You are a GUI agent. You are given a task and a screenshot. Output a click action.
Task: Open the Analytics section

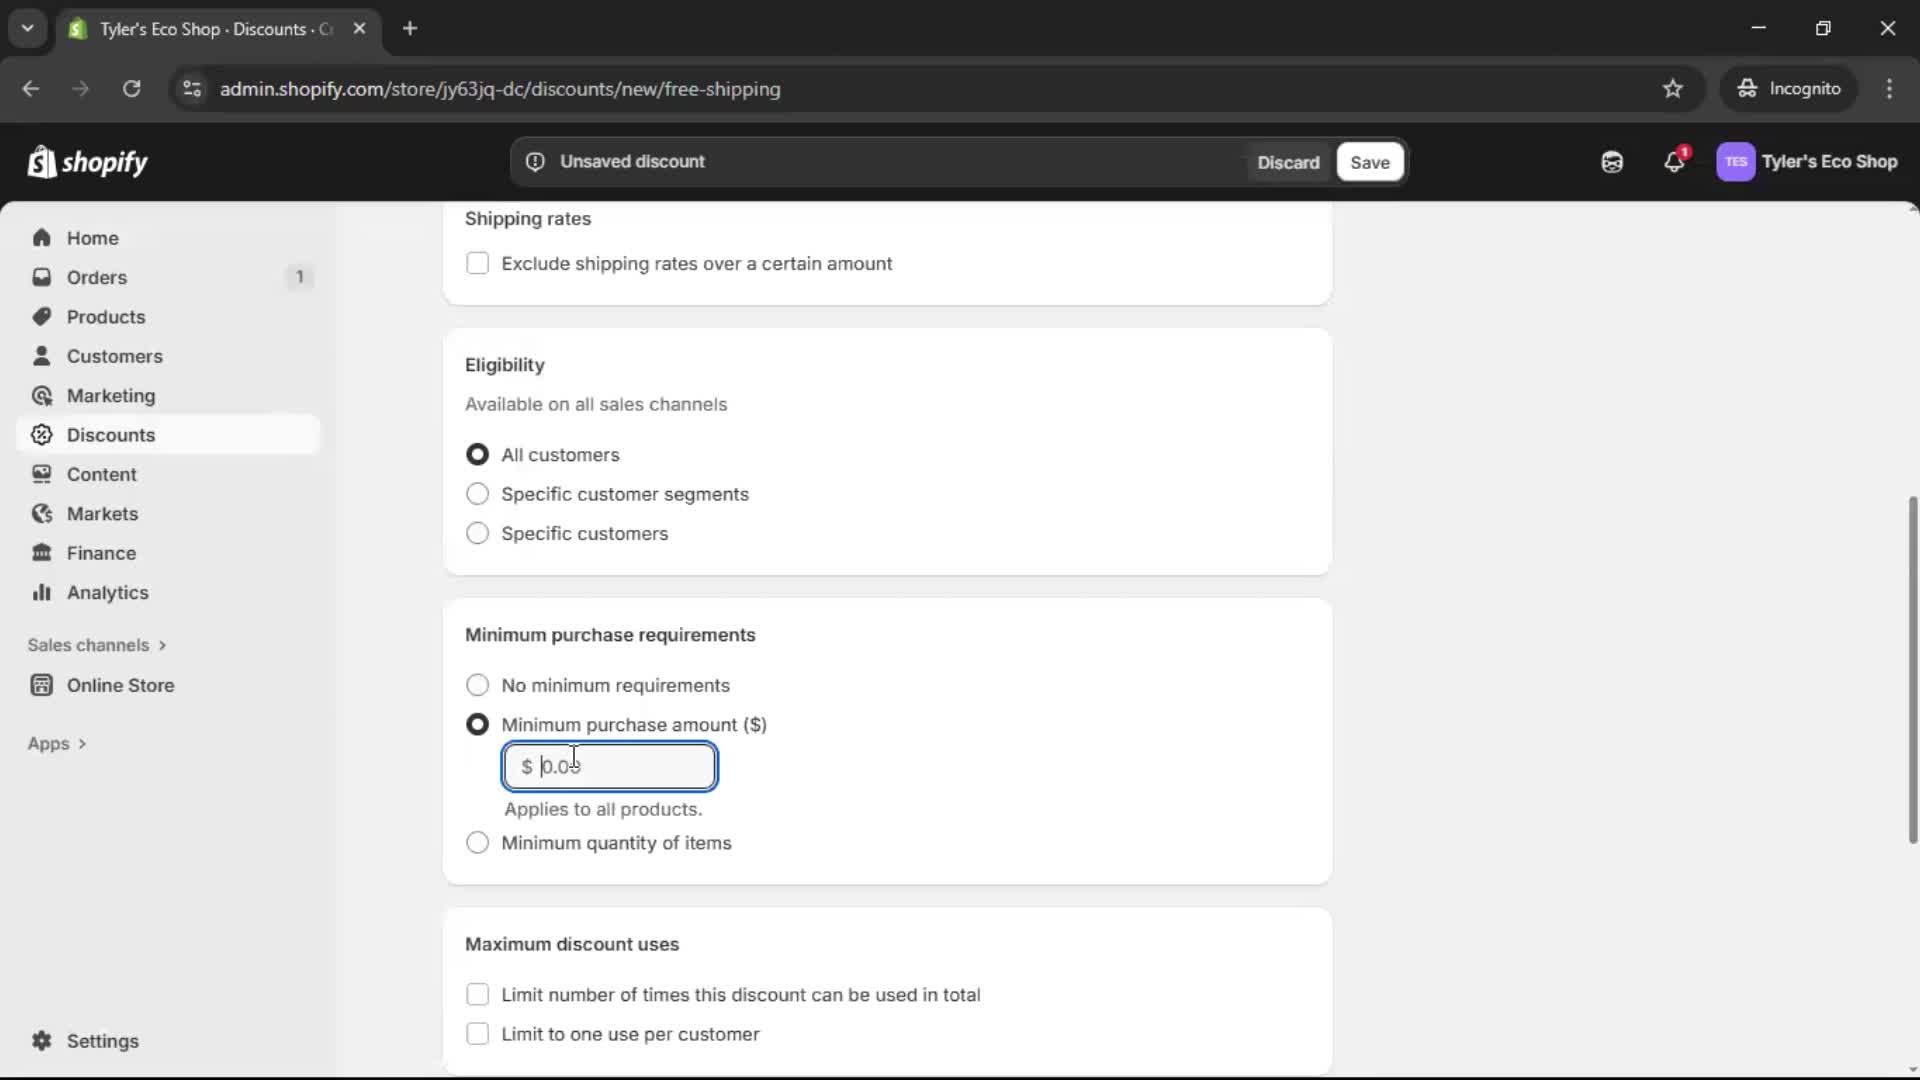point(106,592)
